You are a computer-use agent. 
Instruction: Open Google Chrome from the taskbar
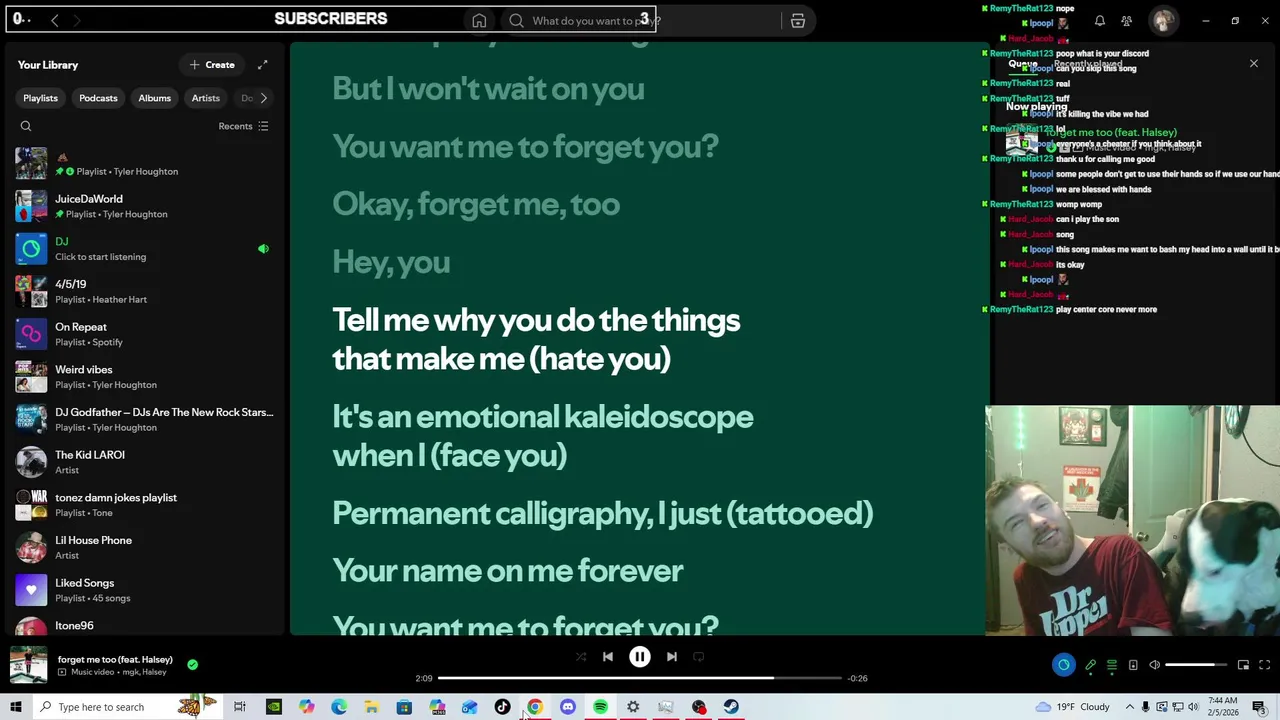(535, 707)
